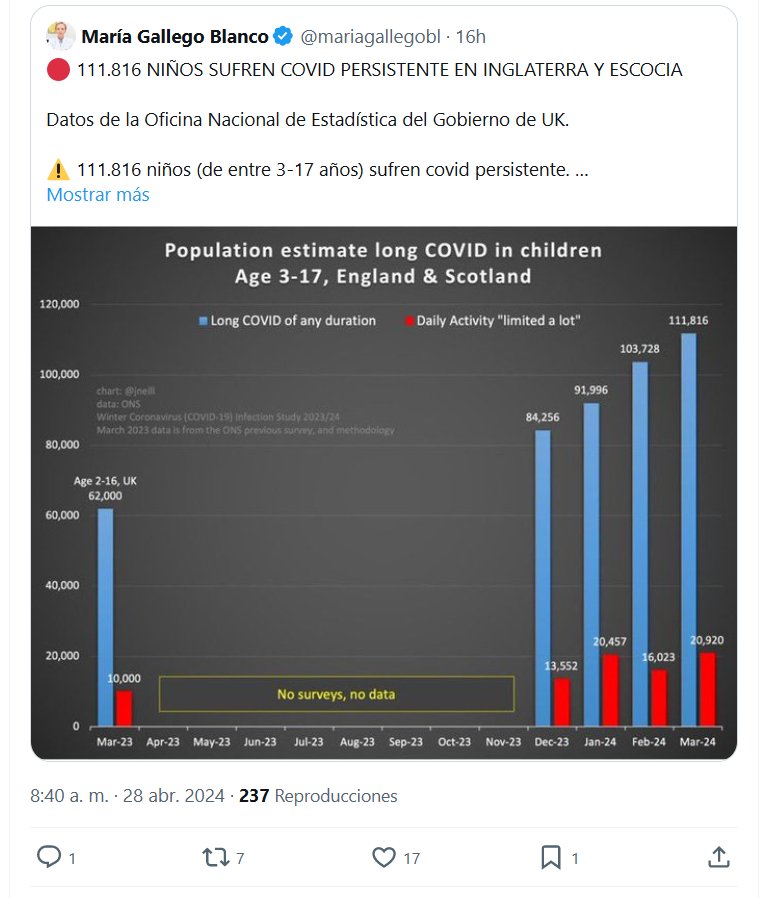The height and width of the screenshot is (898, 770).
Task: Click the red Daily Activity legend swatch
Action: 408,321
